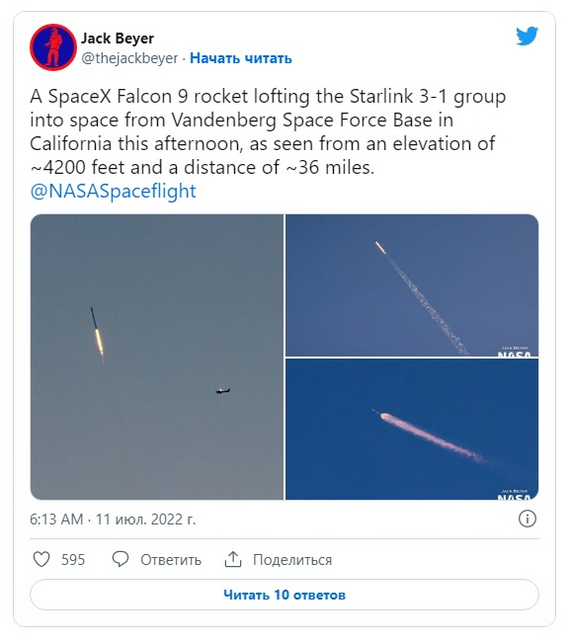Open the @thejackbeyer handle link
Screen dimensions: 570x641
(x=130, y=58)
